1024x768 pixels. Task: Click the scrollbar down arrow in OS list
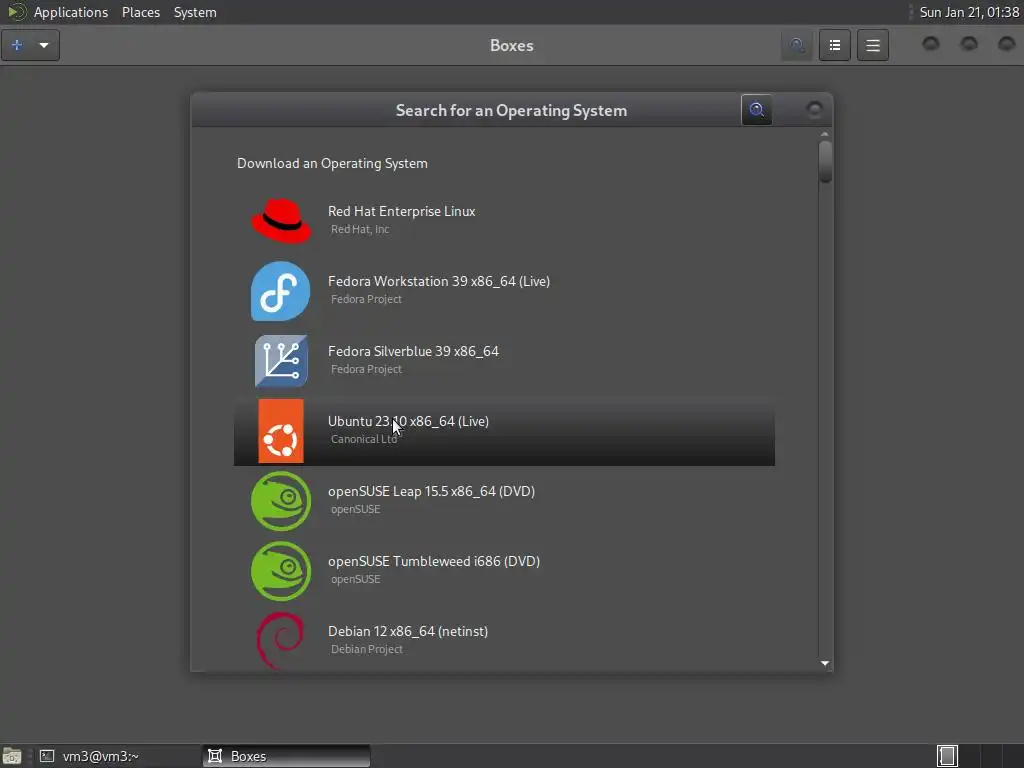coord(825,664)
